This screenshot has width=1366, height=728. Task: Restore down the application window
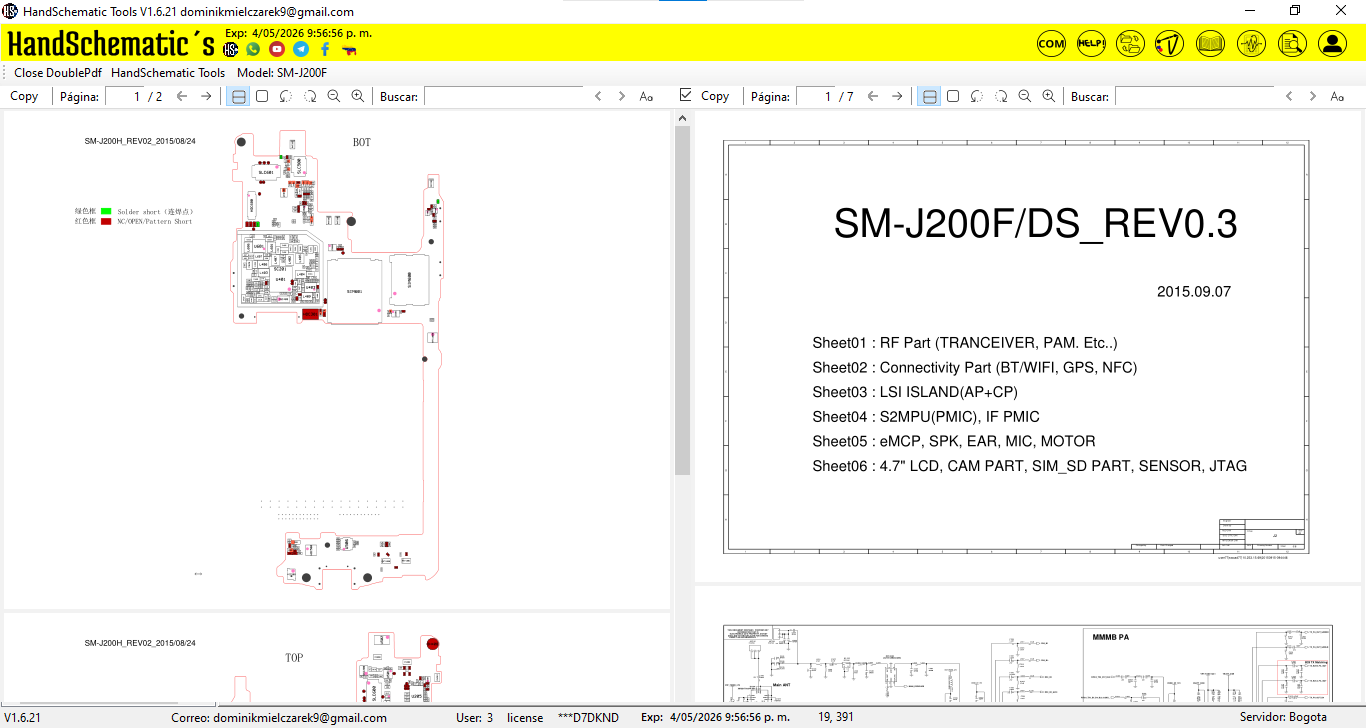point(1295,11)
